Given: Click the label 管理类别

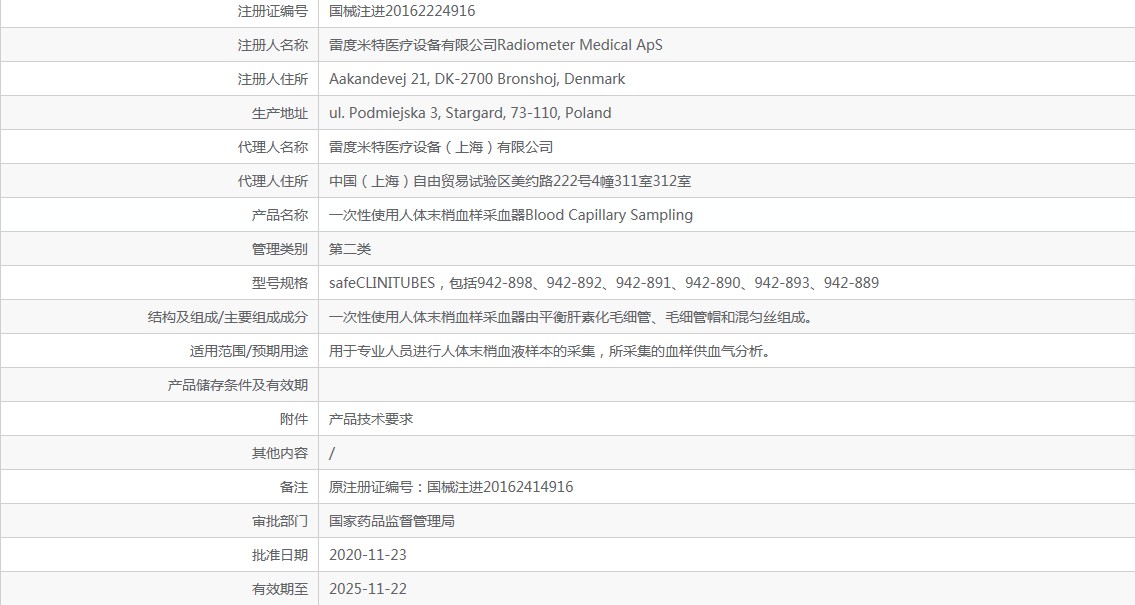Looking at the screenshot, I should tap(280, 249).
